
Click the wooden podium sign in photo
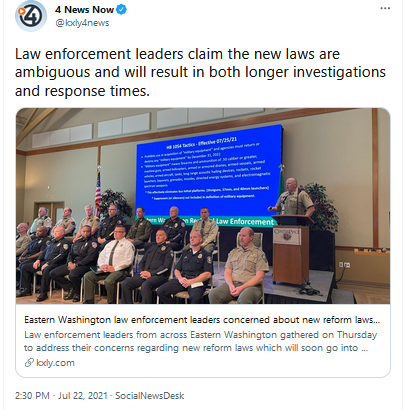(x=287, y=235)
